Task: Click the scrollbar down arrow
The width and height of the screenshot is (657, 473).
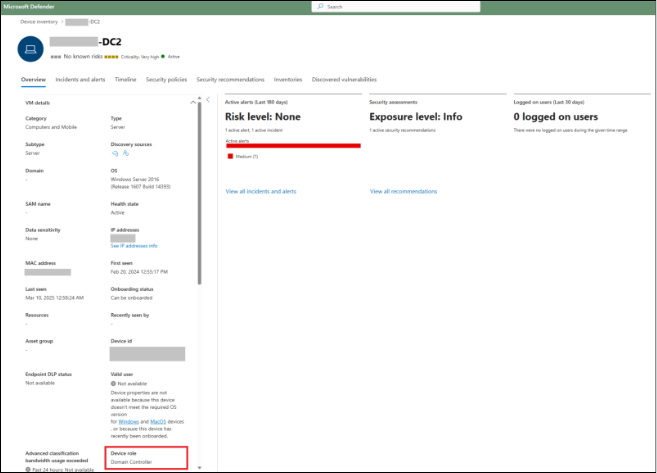Action: coord(199,468)
